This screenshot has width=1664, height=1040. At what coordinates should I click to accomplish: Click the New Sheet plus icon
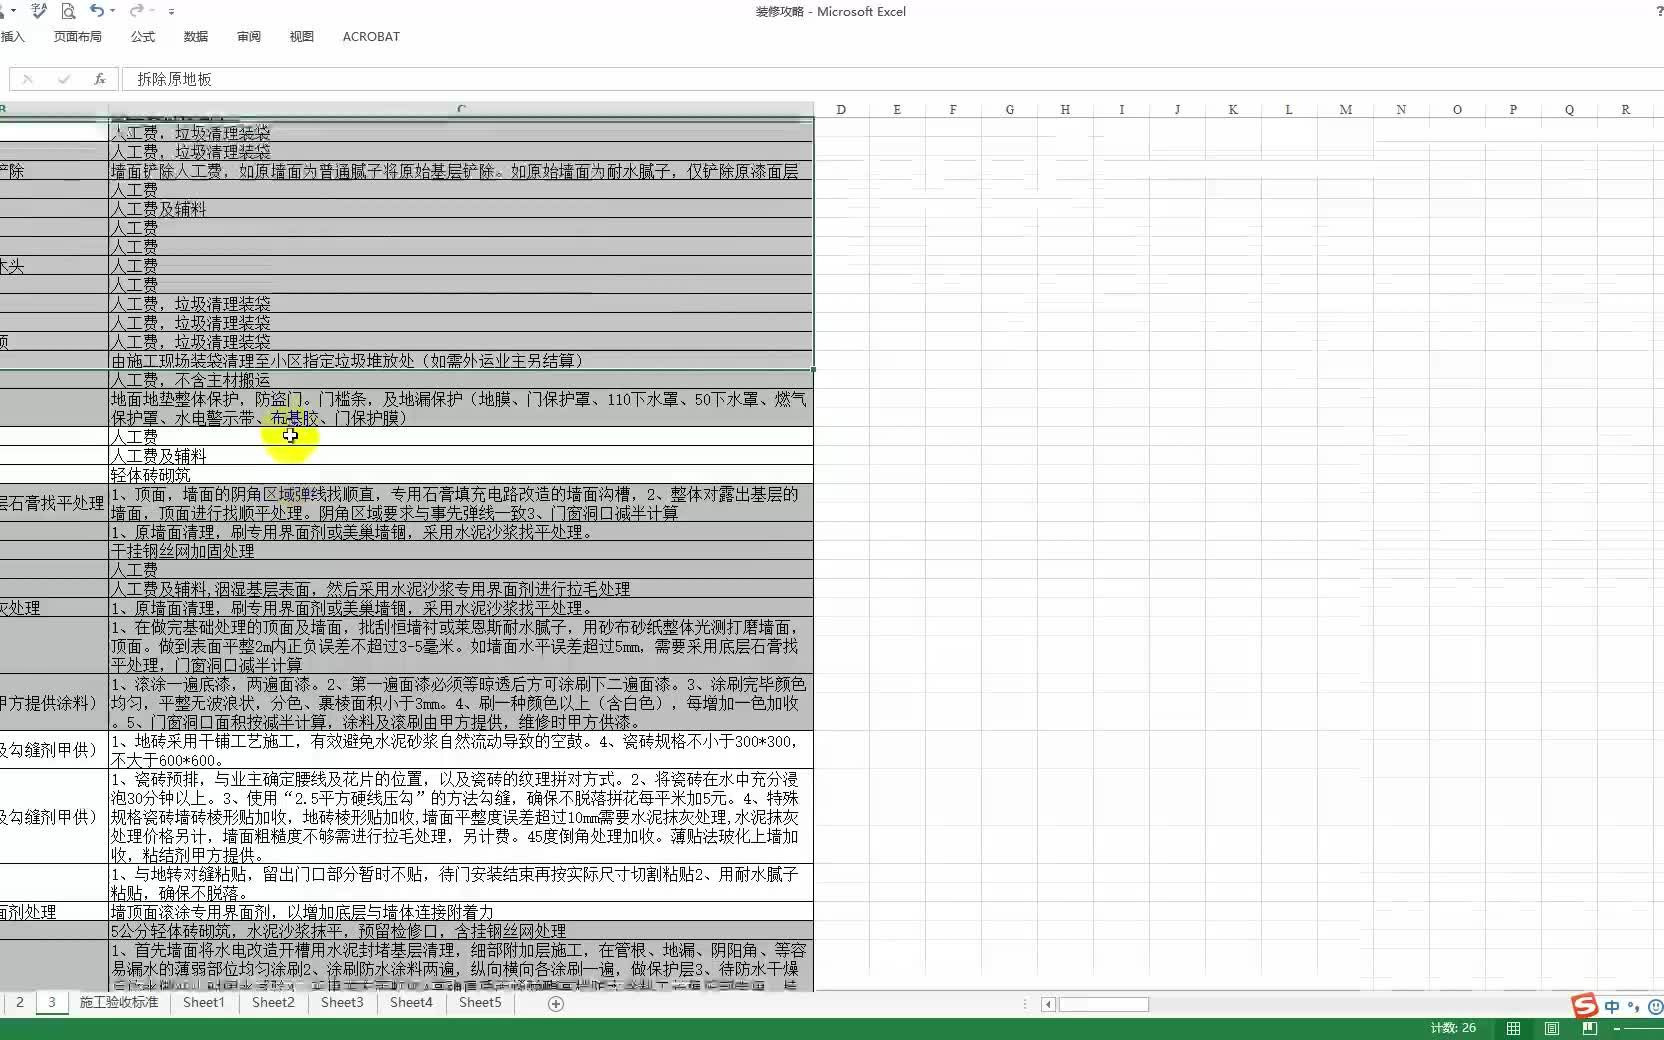(x=556, y=1003)
